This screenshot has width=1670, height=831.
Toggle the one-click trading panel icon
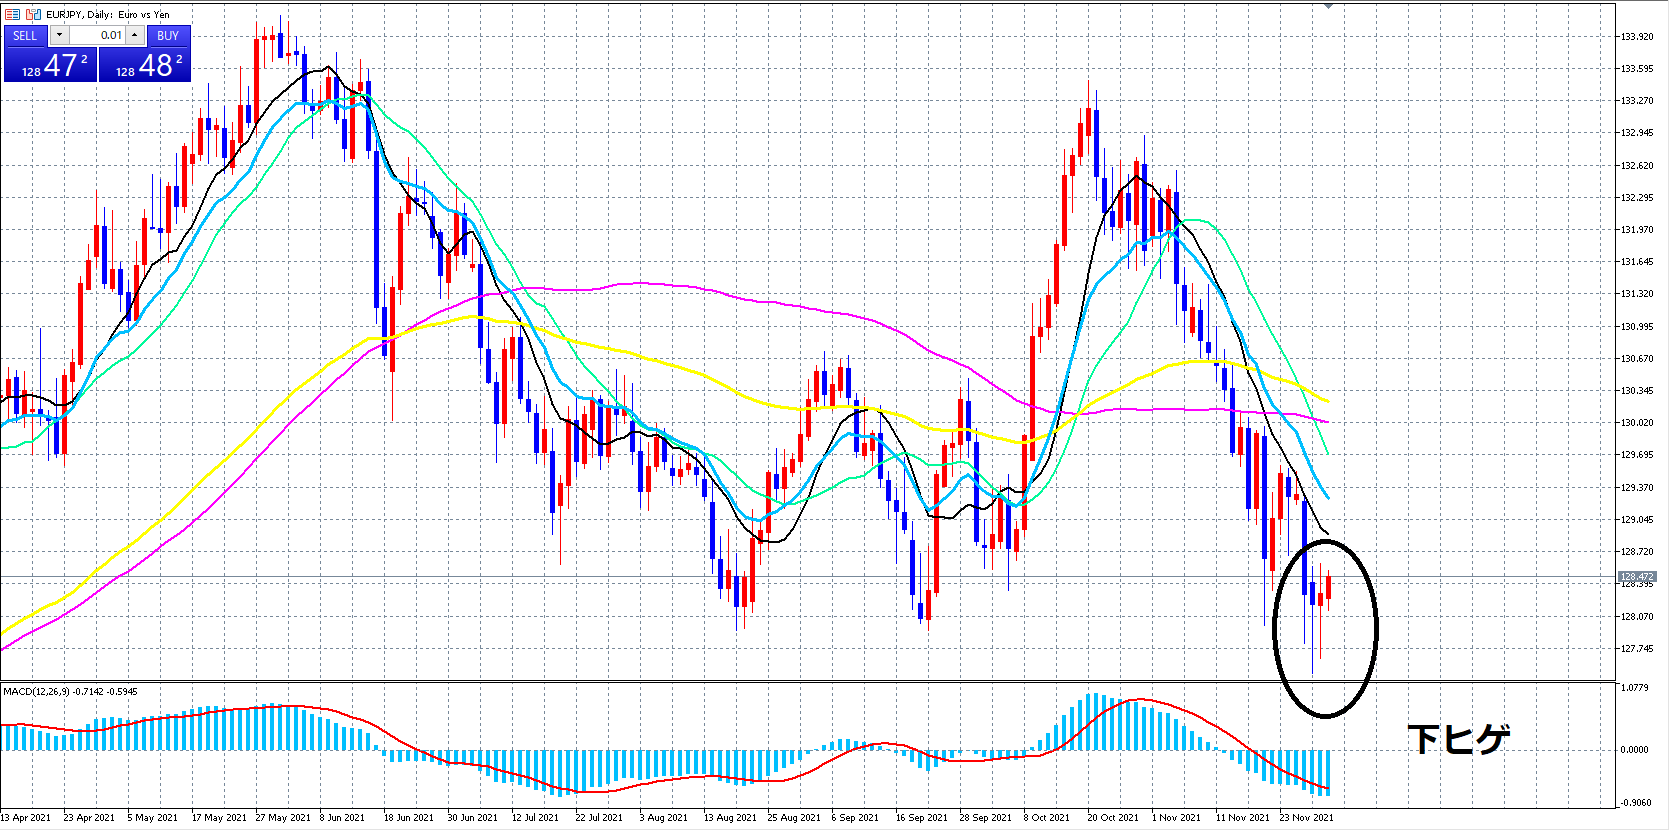pyautogui.click(x=12, y=14)
